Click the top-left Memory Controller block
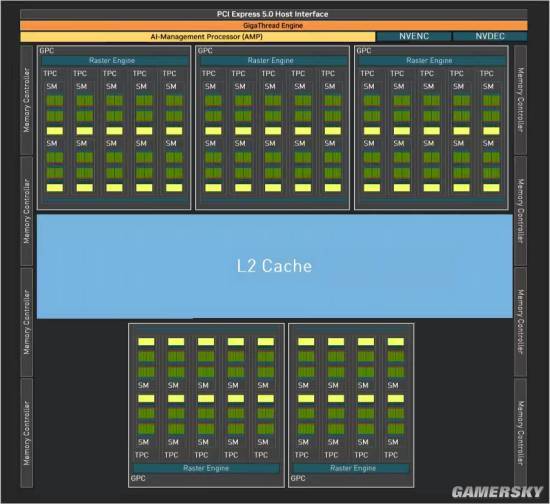 (x=27, y=100)
